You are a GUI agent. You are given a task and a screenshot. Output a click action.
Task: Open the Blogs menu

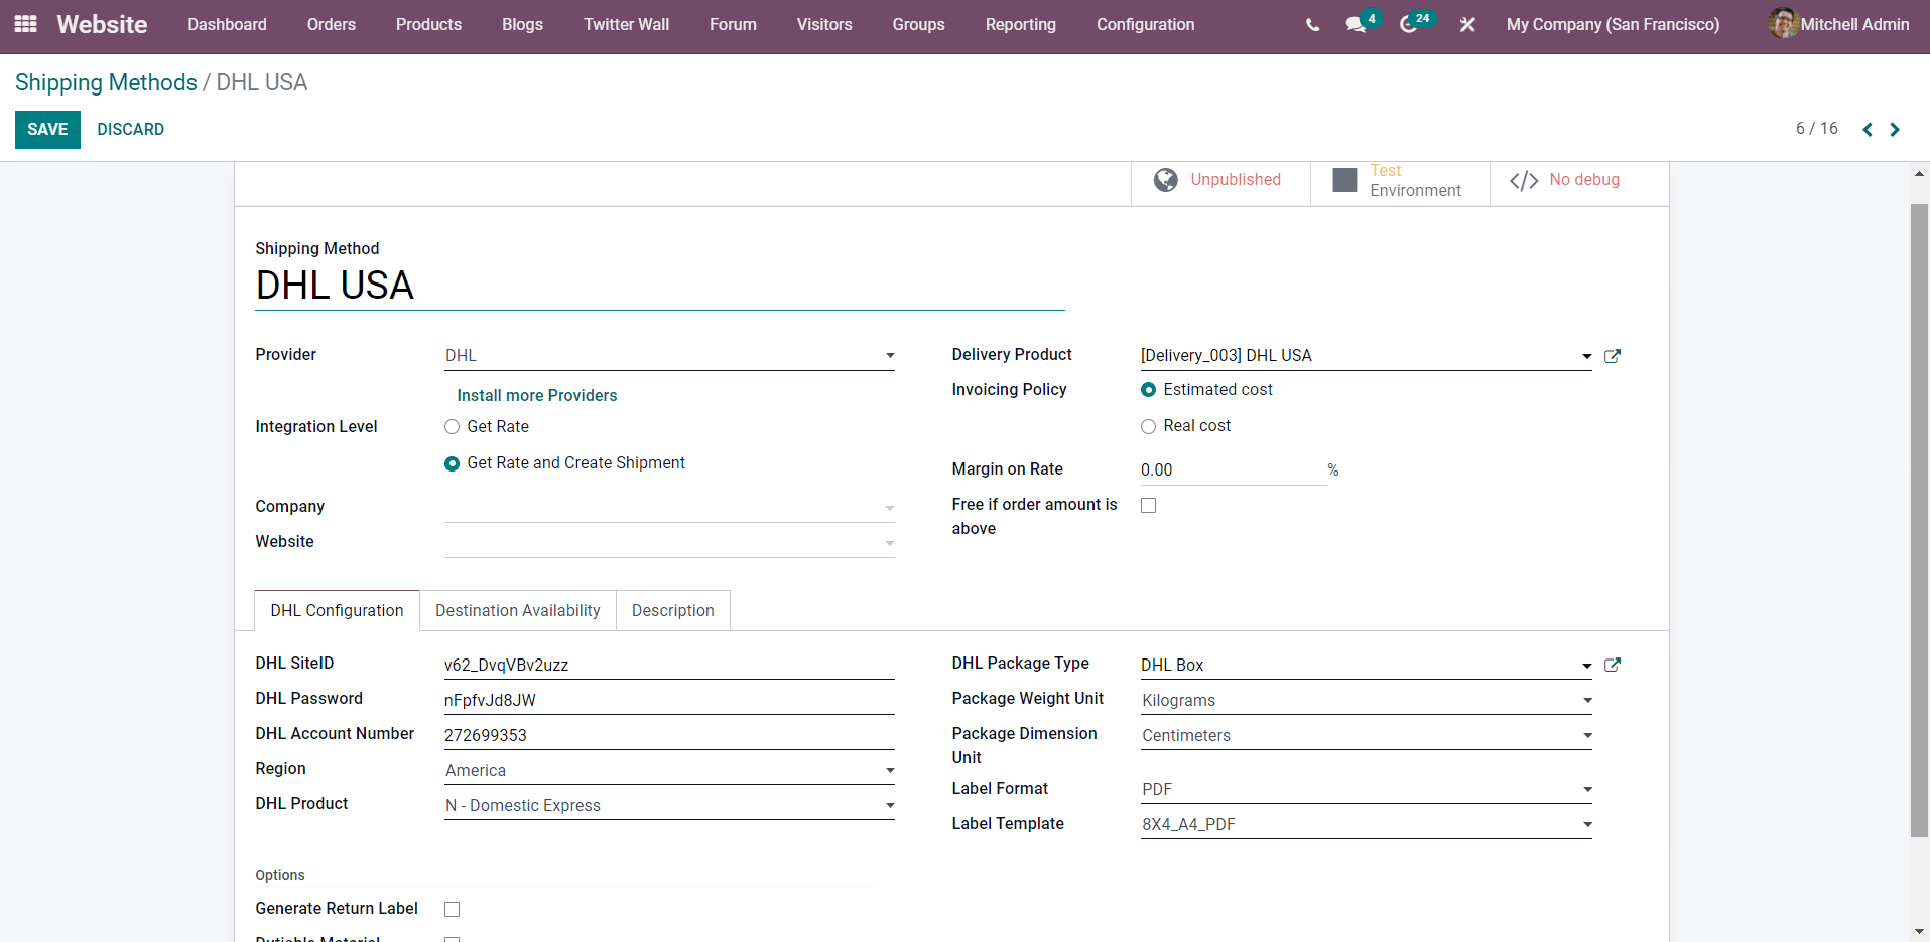click(522, 25)
